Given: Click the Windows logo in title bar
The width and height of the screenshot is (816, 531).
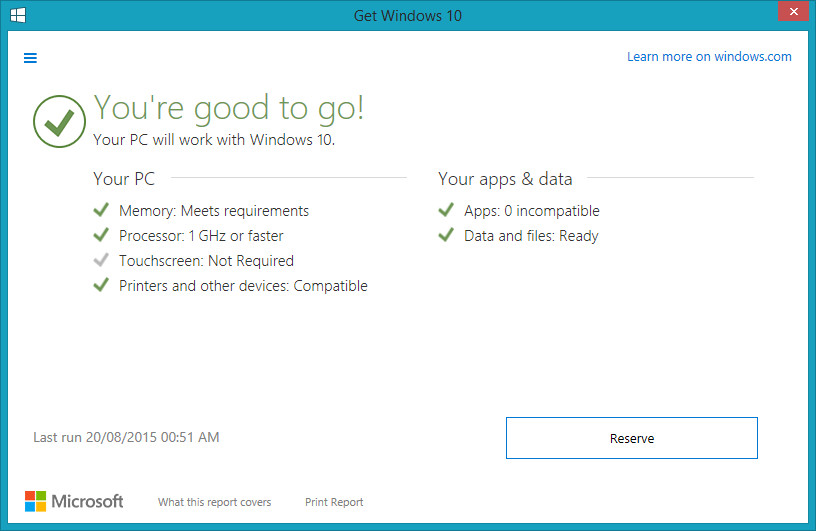Looking at the screenshot, I should [18, 15].
